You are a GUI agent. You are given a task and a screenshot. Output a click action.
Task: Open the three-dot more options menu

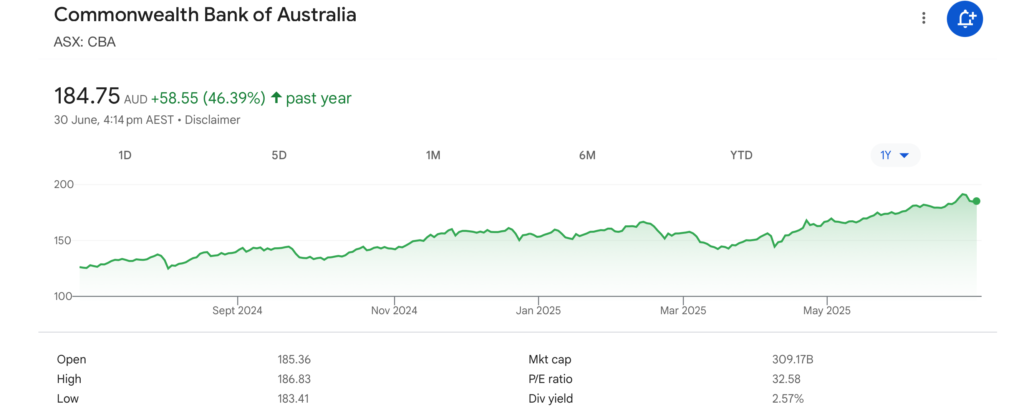tap(923, 18)
